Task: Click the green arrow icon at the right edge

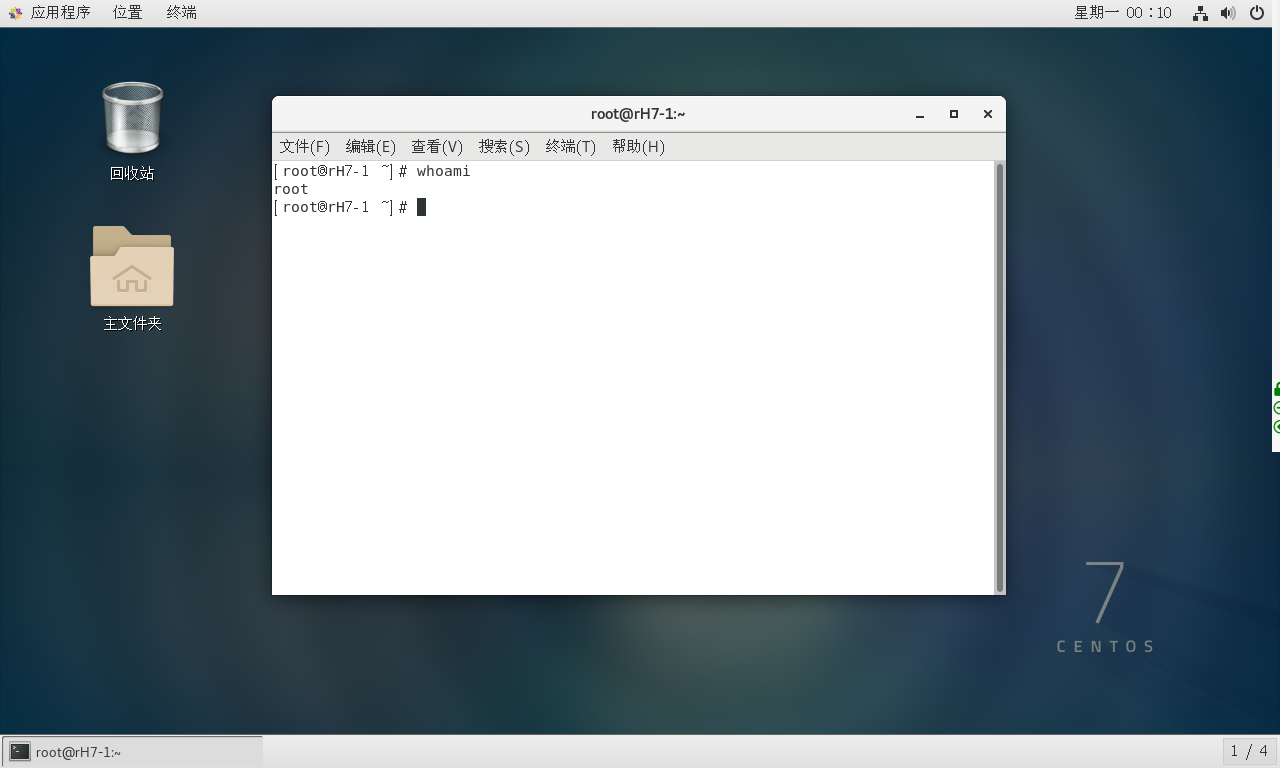Action: [1275, 426]
